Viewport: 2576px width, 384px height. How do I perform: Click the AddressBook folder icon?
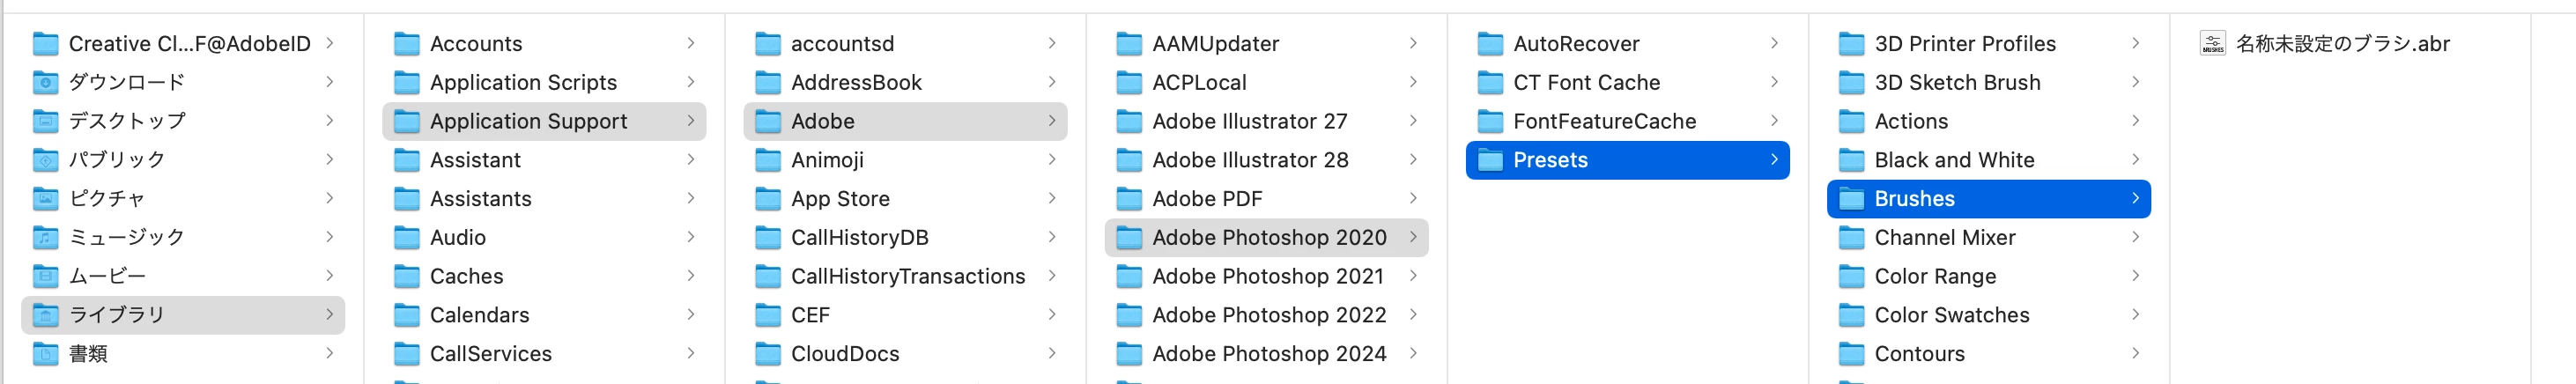768,82
